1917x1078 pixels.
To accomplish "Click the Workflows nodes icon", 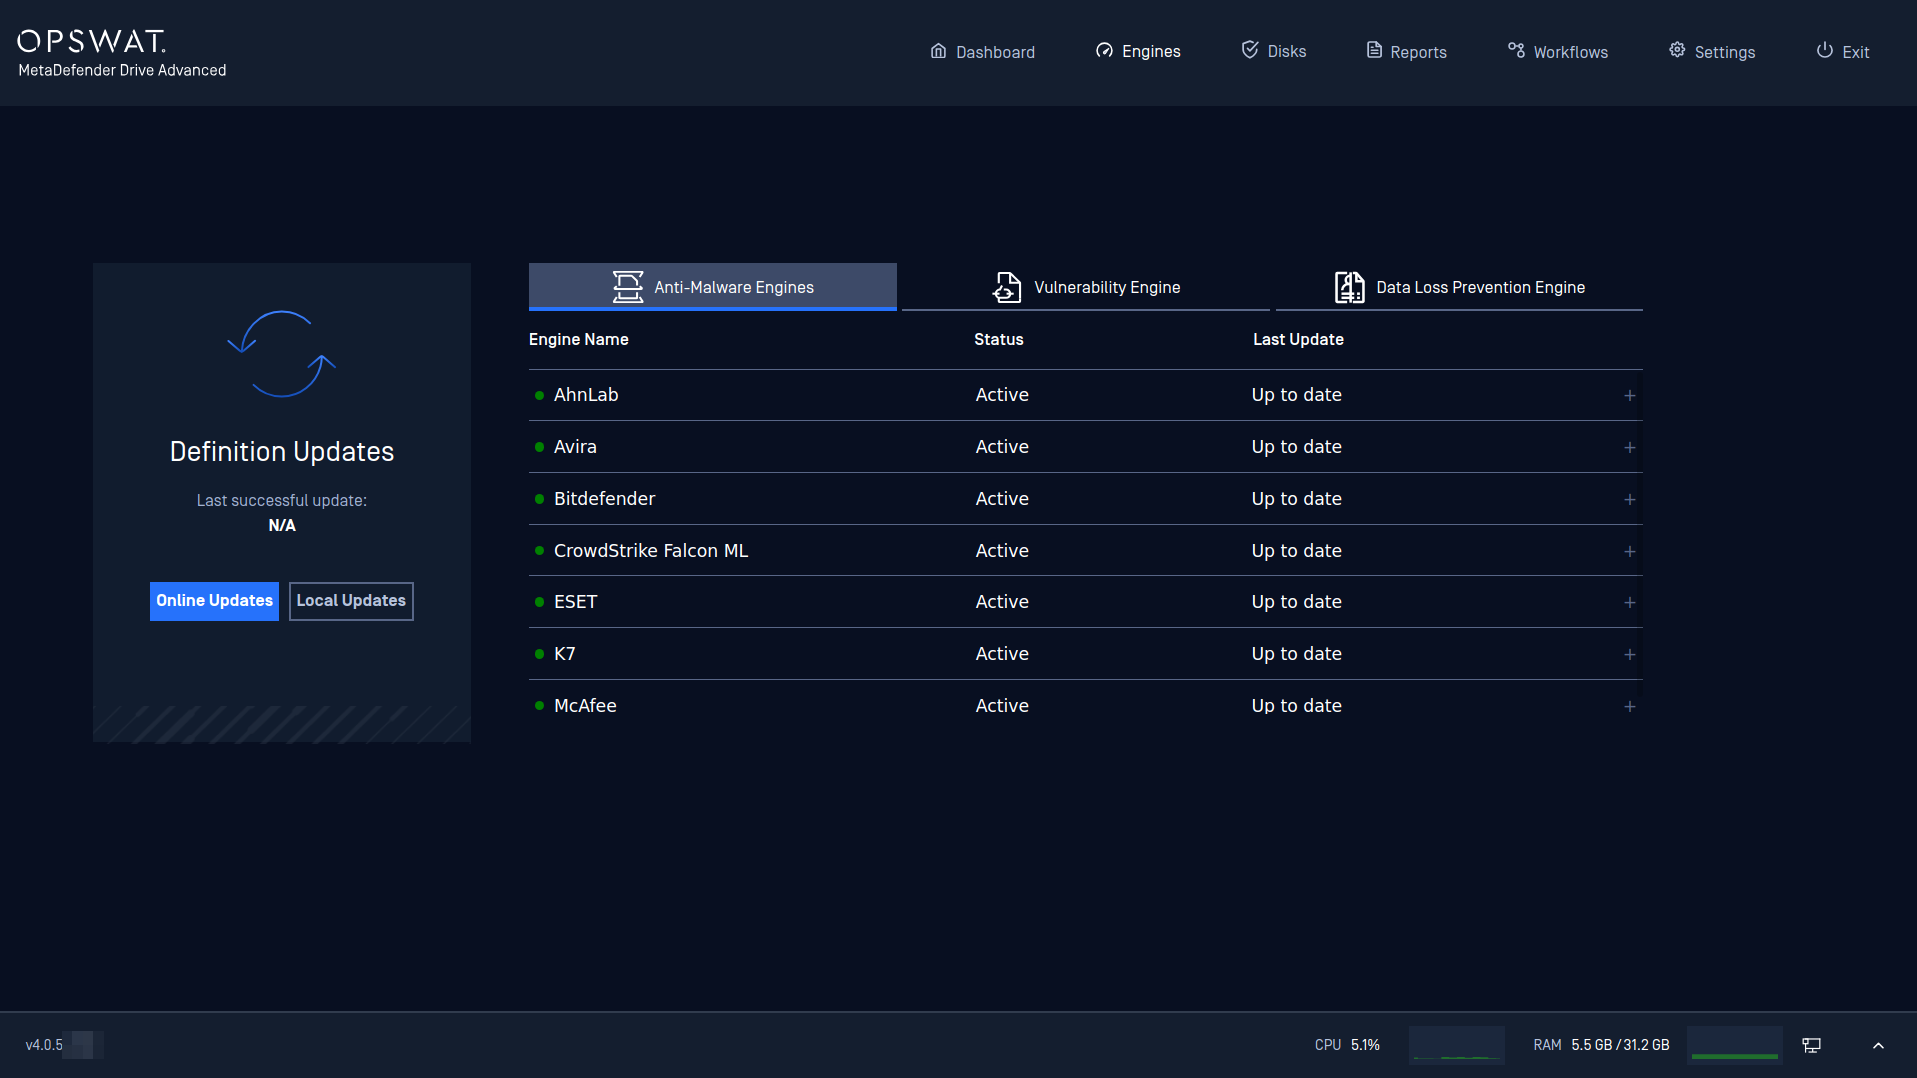I will [x=1517, y=50].
